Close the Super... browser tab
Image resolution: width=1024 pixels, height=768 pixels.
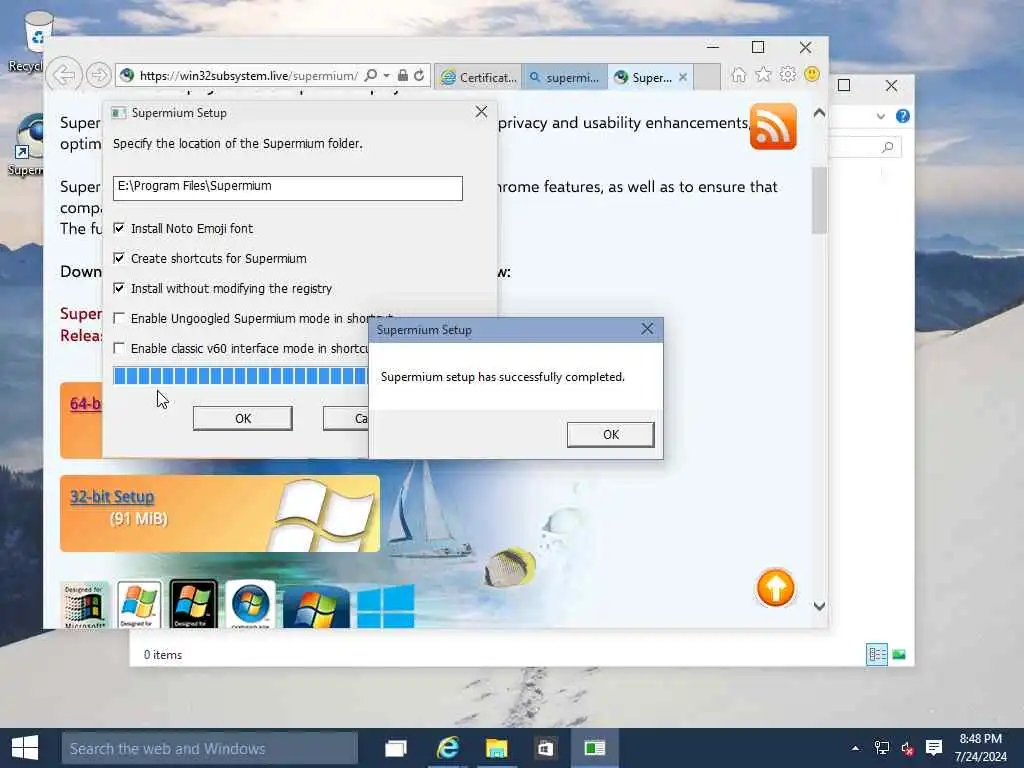coord(683,77)
